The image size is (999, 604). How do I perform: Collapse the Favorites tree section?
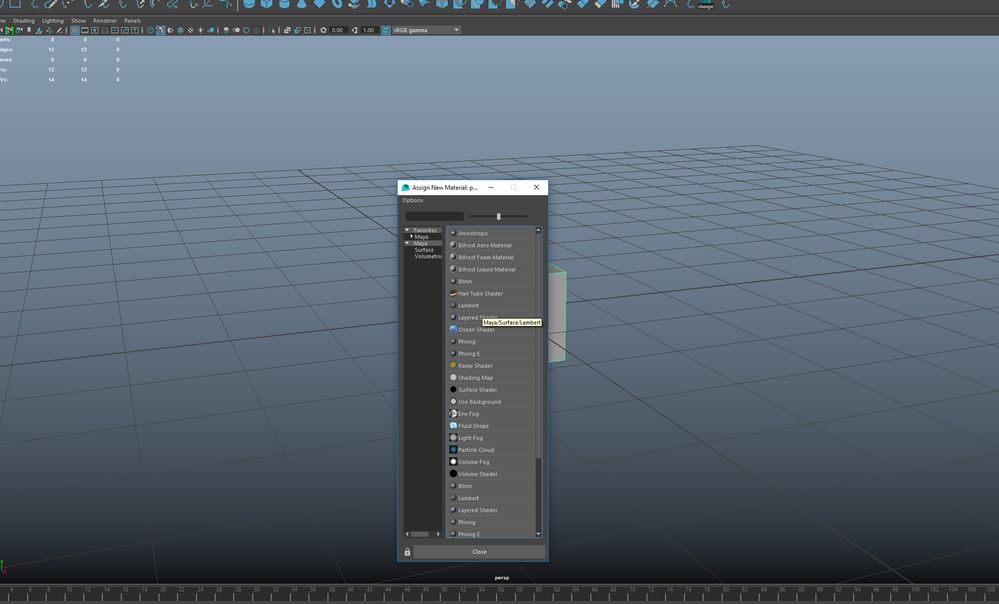pos(407,230)
